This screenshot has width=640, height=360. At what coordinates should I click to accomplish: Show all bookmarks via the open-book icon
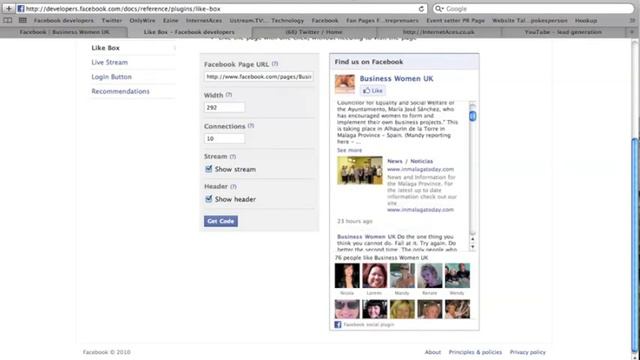8,20
